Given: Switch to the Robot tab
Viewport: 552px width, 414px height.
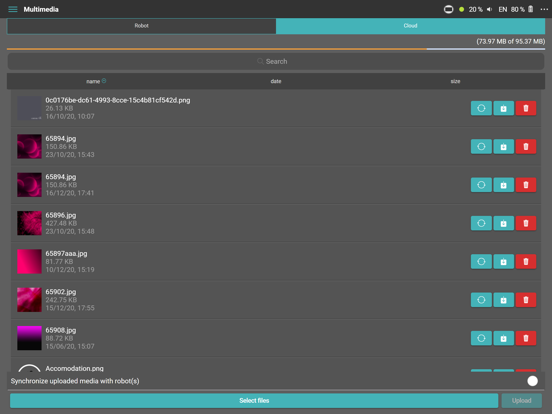Looking at the screenshot, I should [142, 26].
